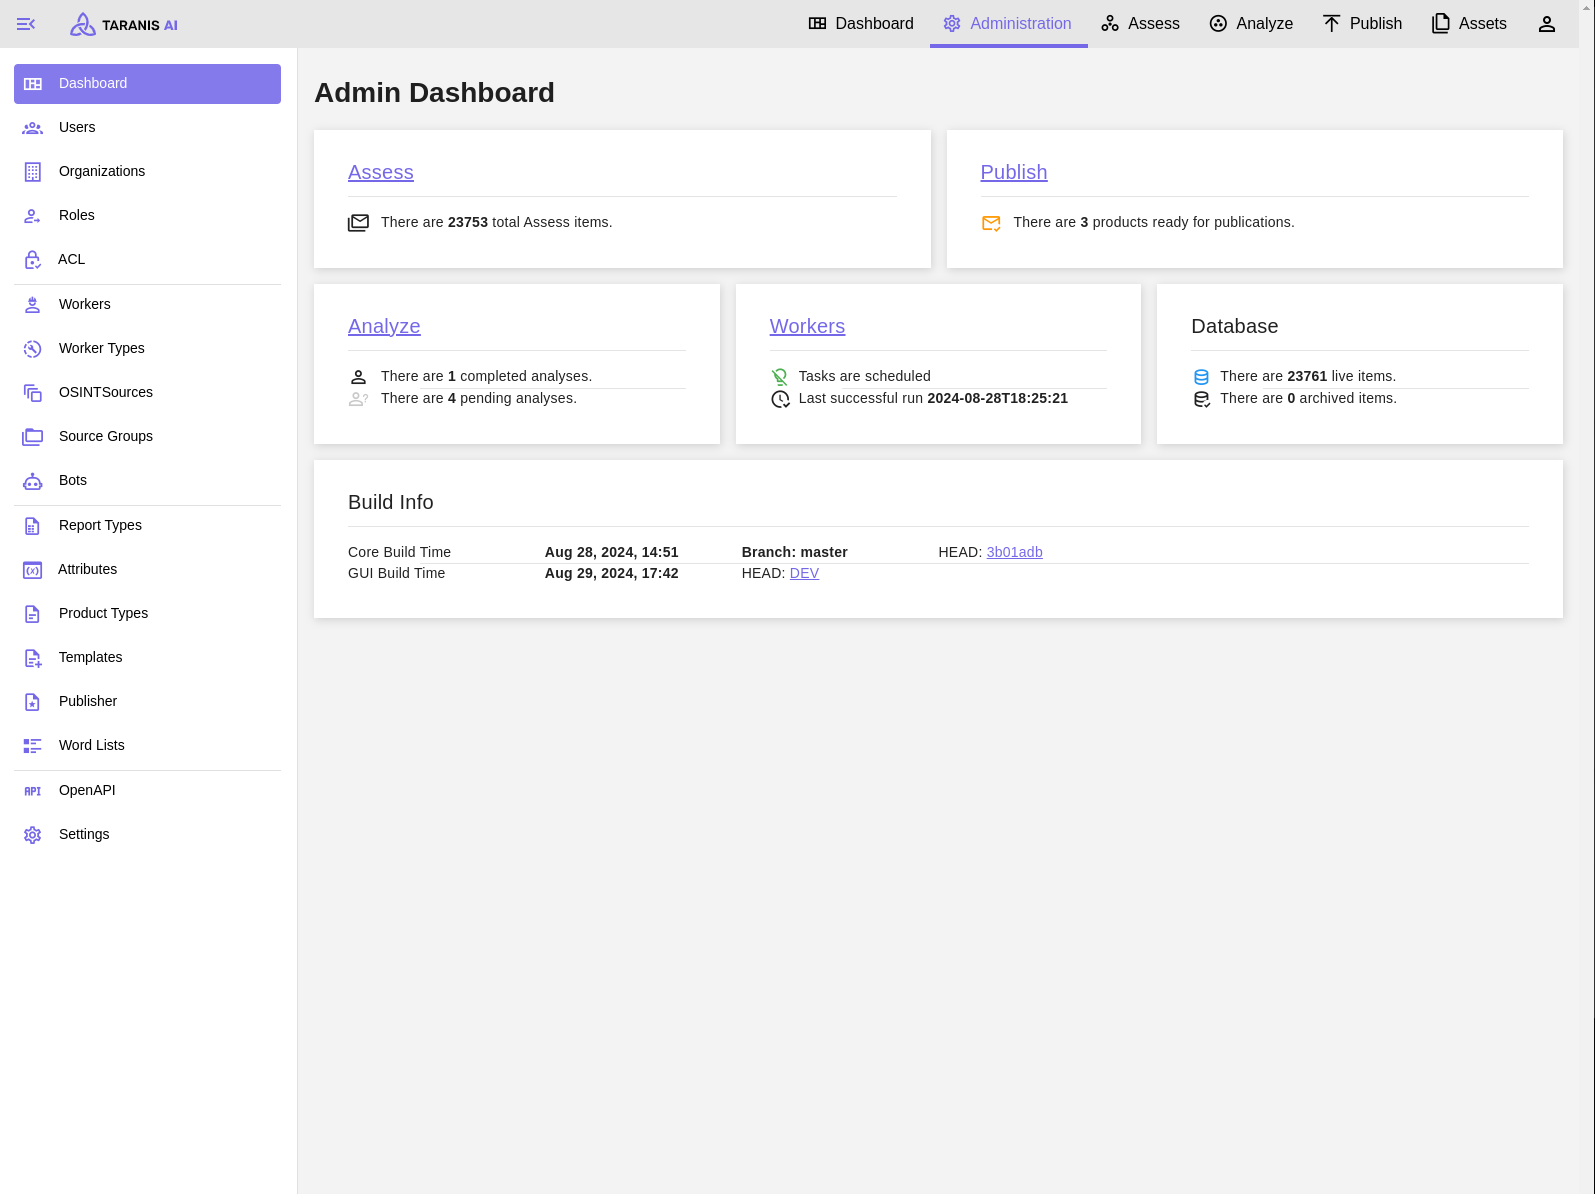Open the user account icon
Viewport: 1595px width, 1194px height.
[1546, 24]
